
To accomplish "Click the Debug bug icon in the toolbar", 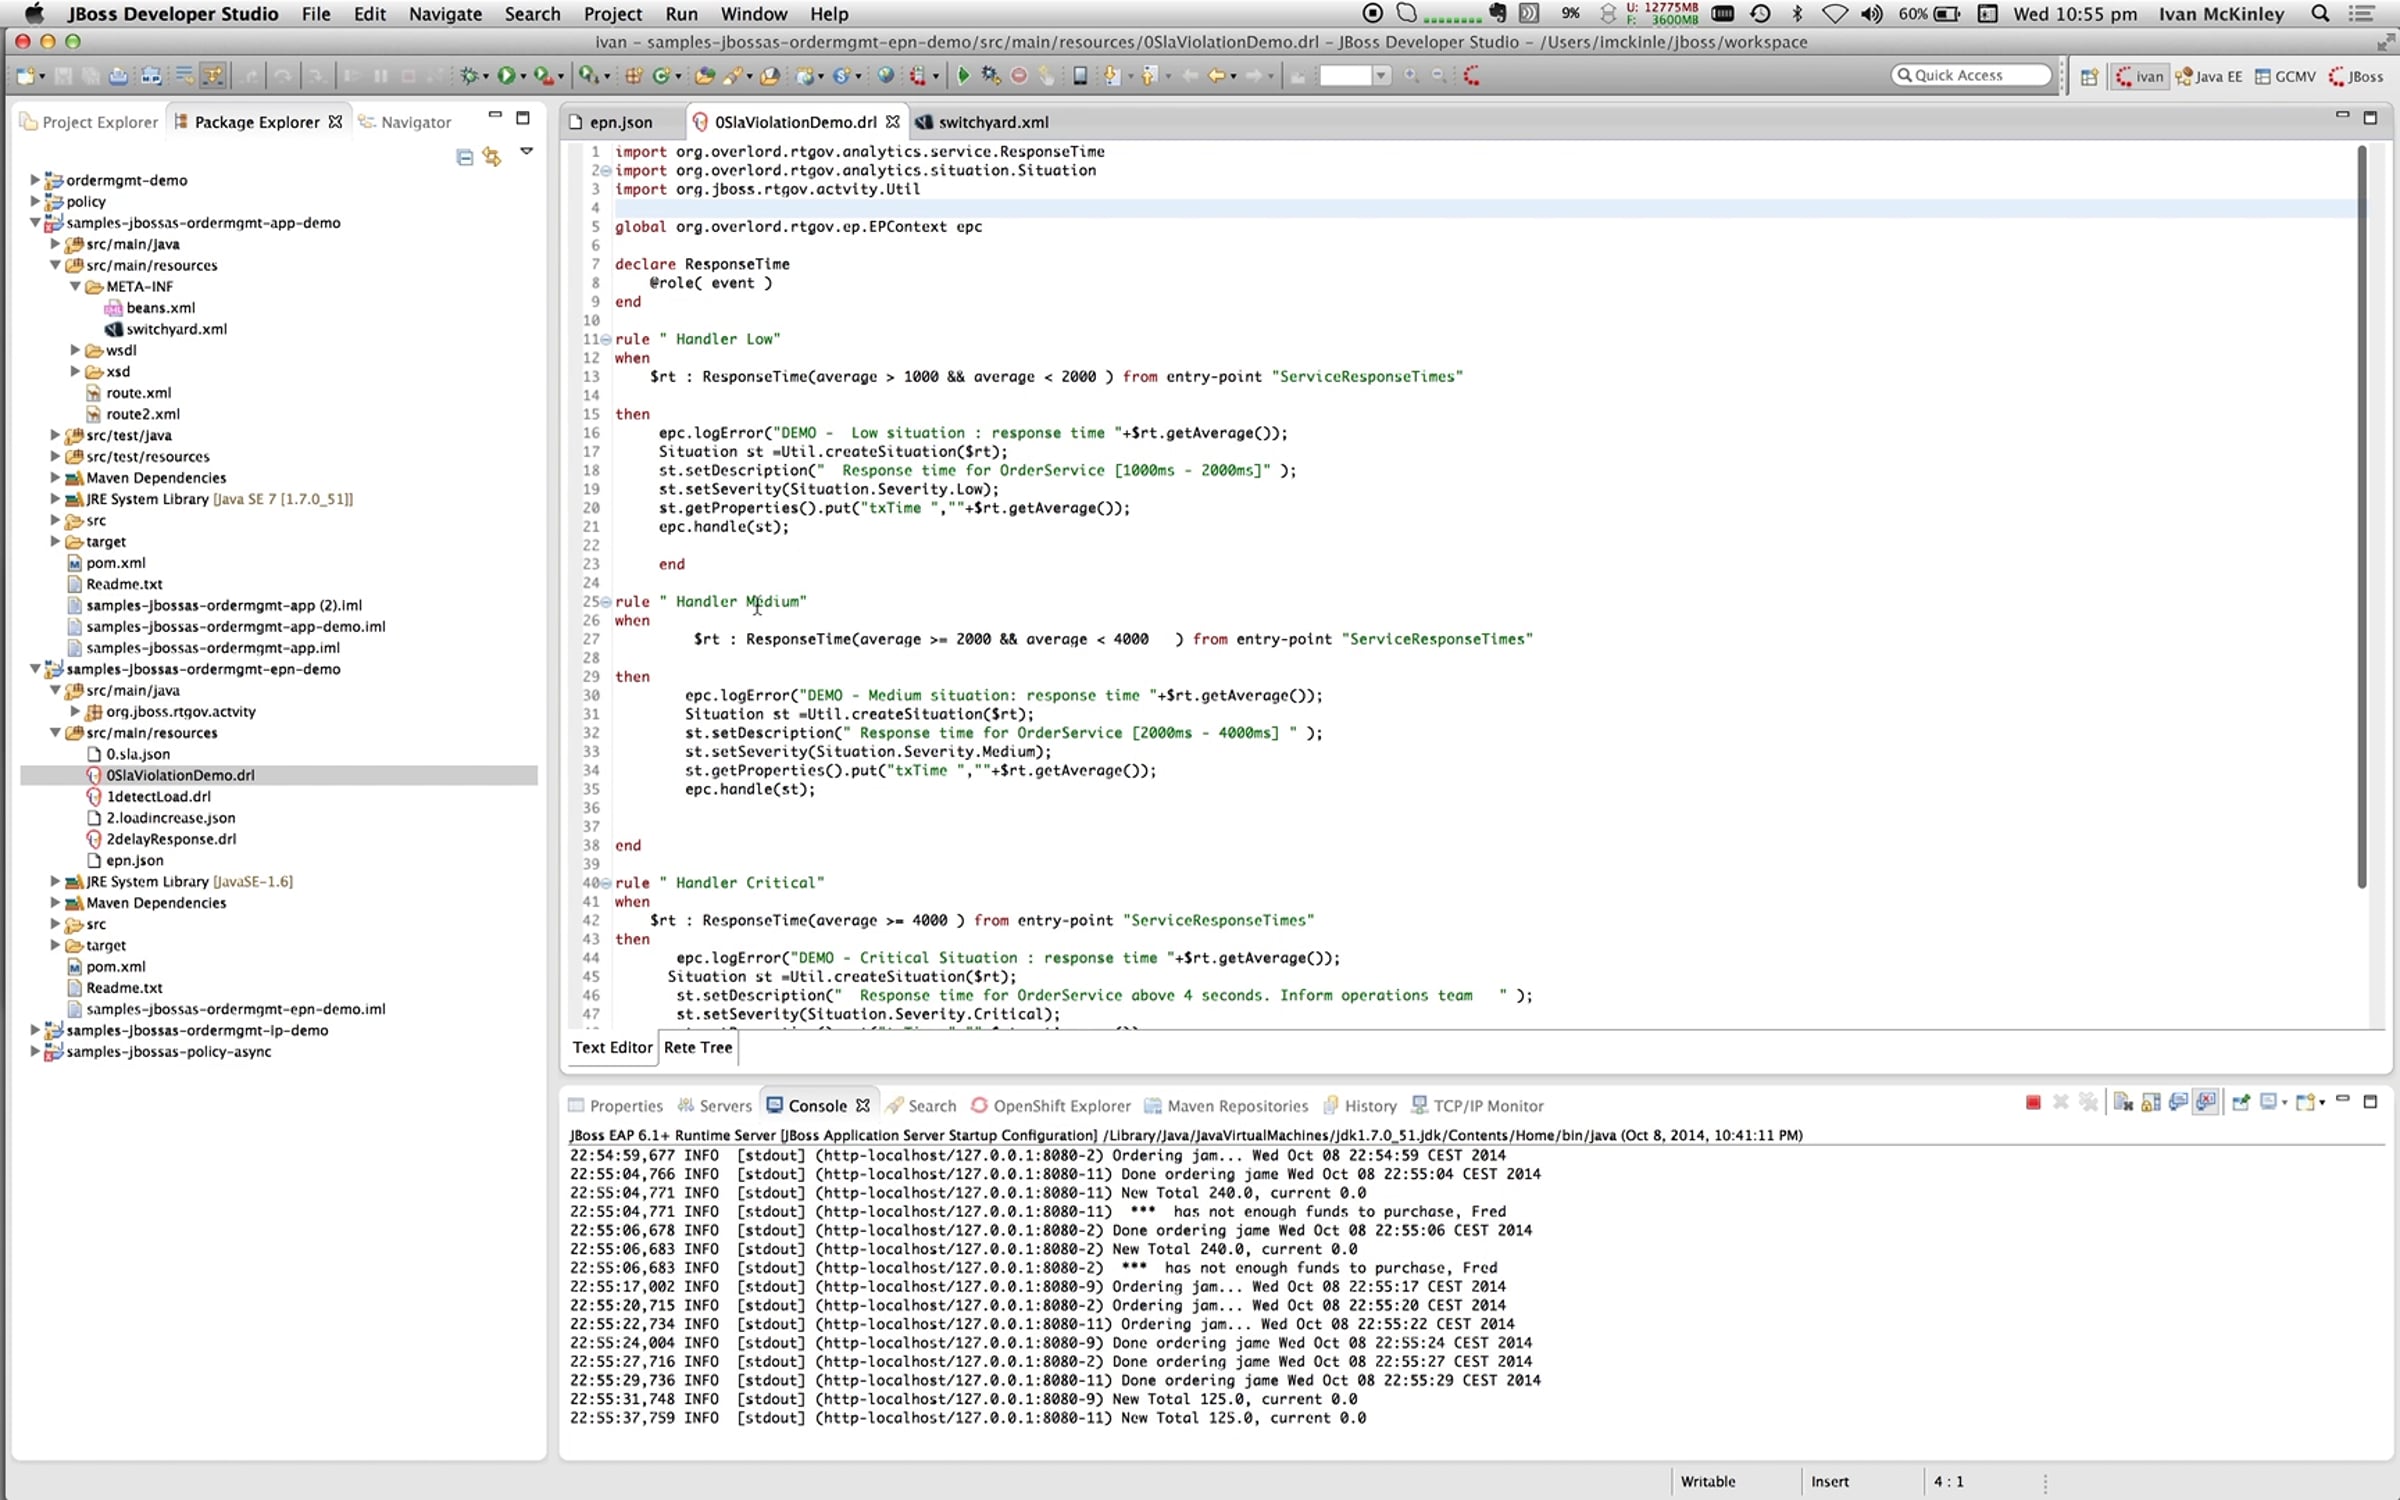I will click(x=469, y=76).
